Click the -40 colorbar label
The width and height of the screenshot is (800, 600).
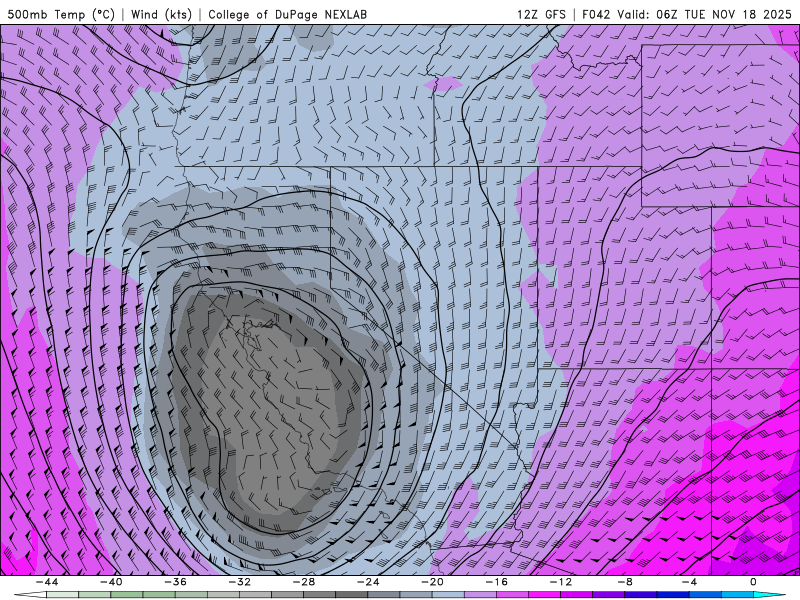tap(111, 582)
